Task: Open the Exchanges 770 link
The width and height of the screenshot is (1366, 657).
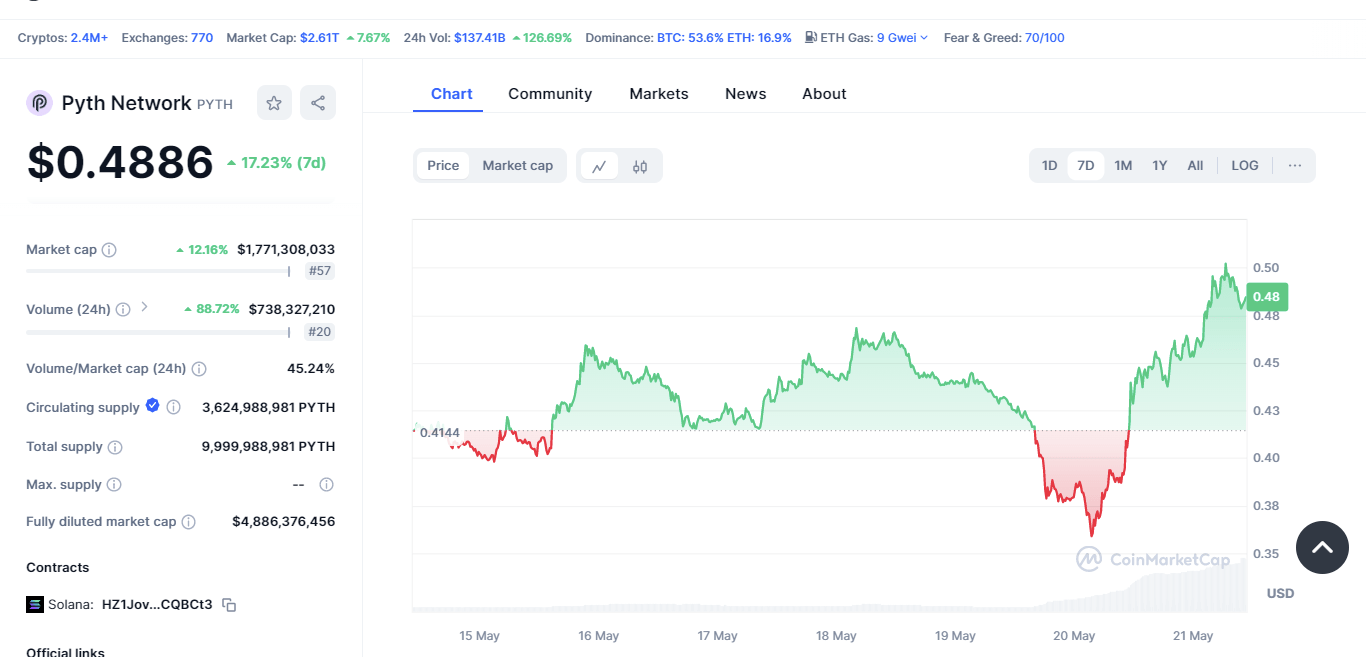Action: pyautogui.click(x=202, y=38)
